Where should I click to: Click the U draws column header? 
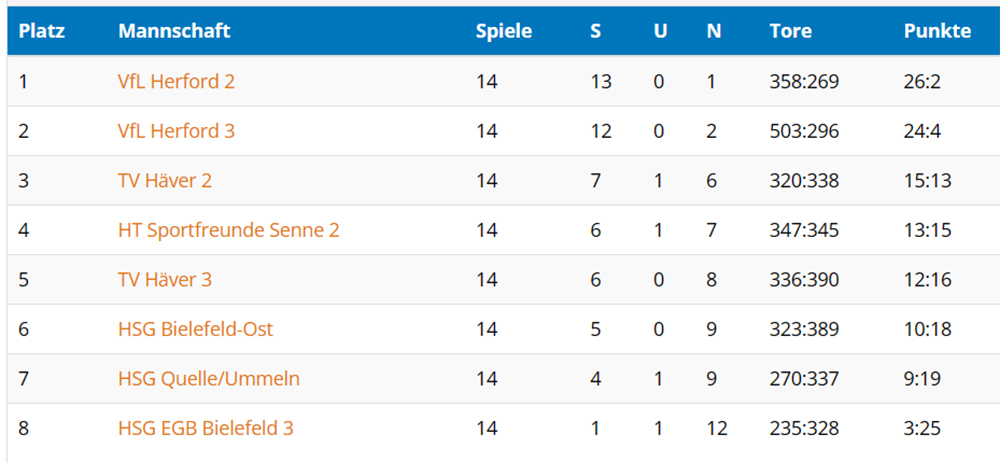tap(661, 31)
